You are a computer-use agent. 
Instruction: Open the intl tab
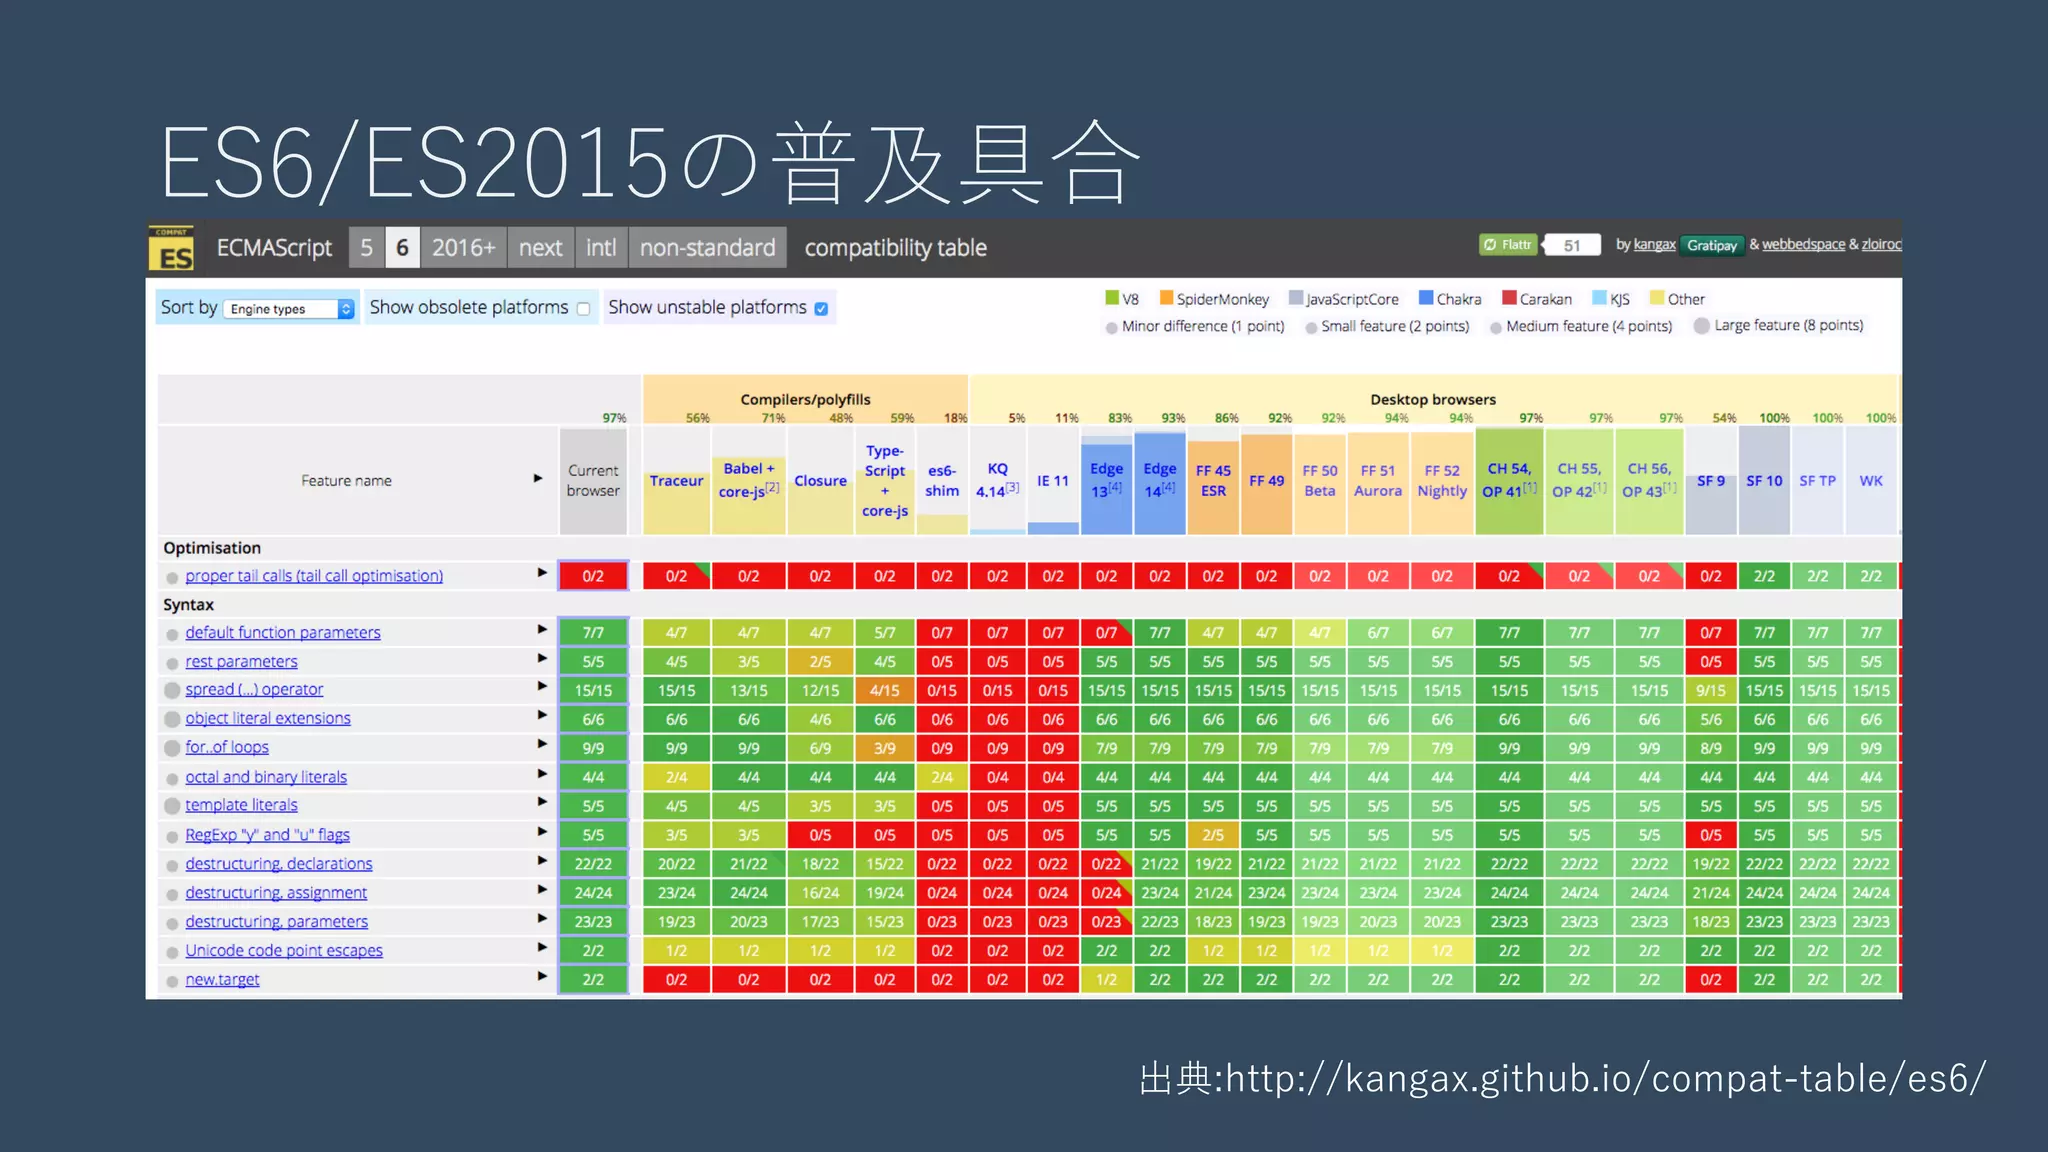pyautogui.click(x=601, y=247)
